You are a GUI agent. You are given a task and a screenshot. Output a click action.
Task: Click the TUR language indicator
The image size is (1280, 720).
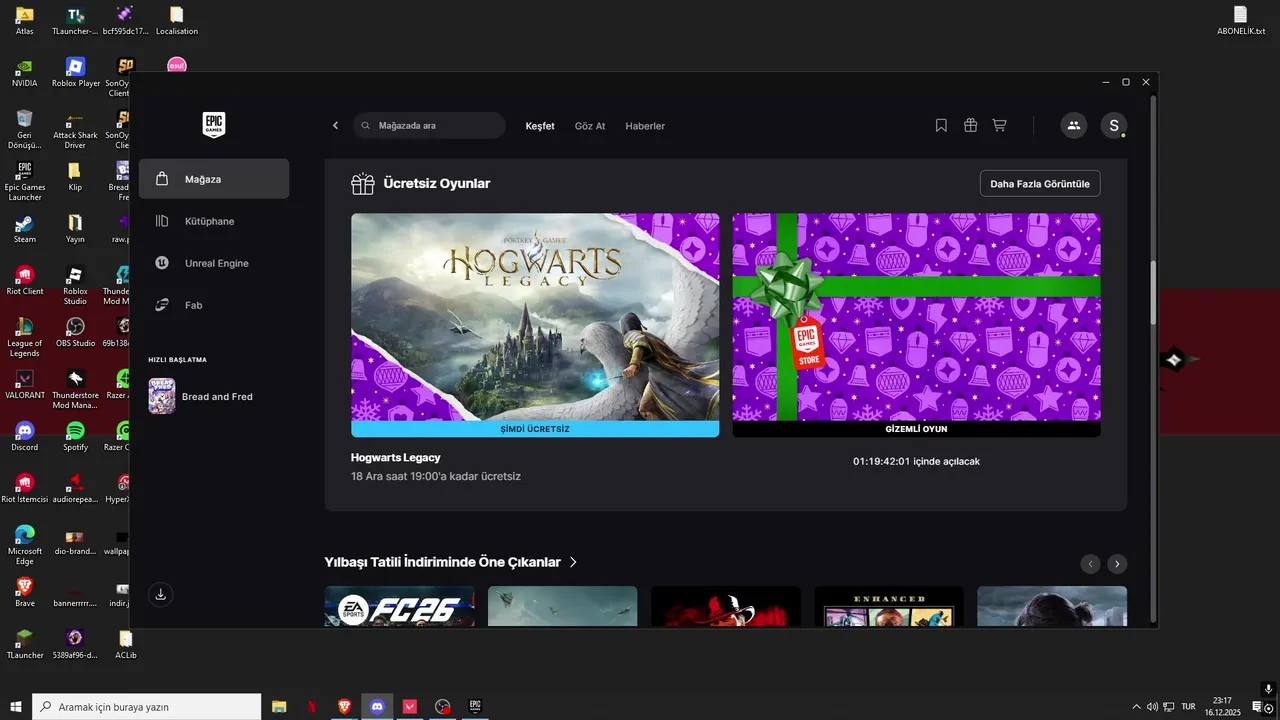(x=1188, y=707)
